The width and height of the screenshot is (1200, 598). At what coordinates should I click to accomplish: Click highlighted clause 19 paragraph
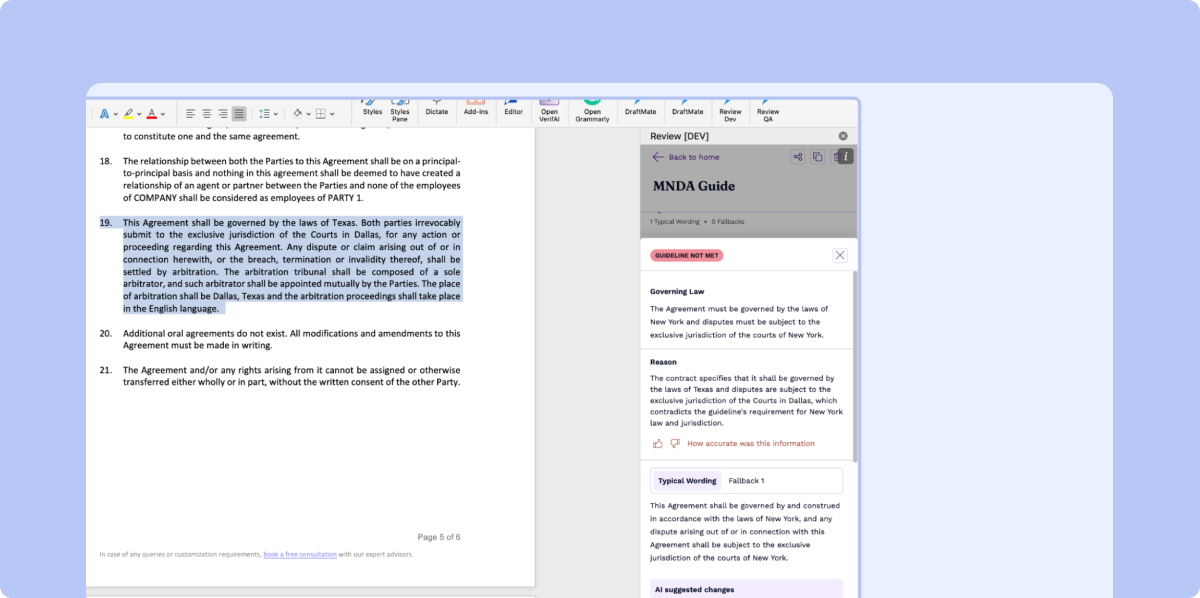click(x=292, y=265)
